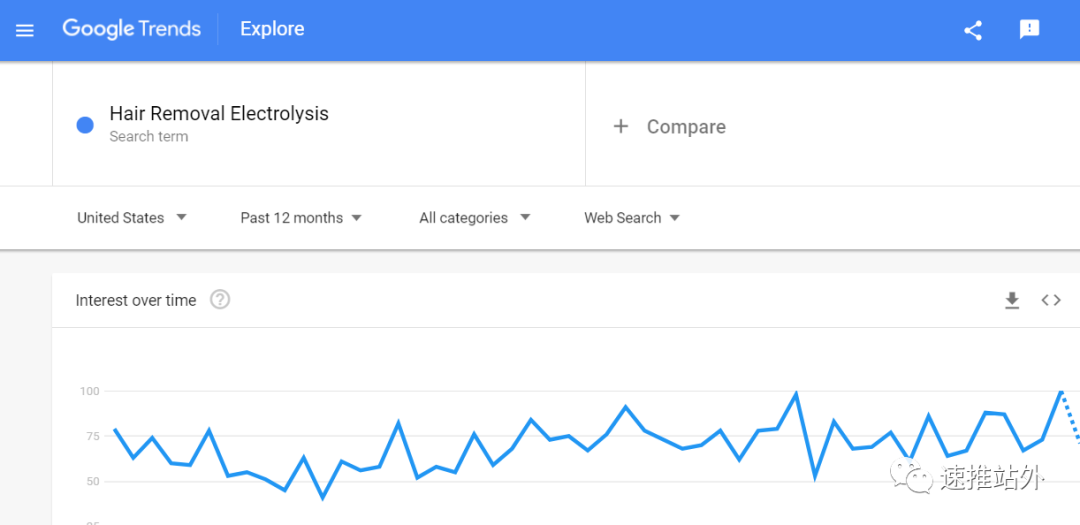The height and width of the screenshot is (525, 1080).
Task: Open the hamburger main menu
Action: (x=25, y=30)
